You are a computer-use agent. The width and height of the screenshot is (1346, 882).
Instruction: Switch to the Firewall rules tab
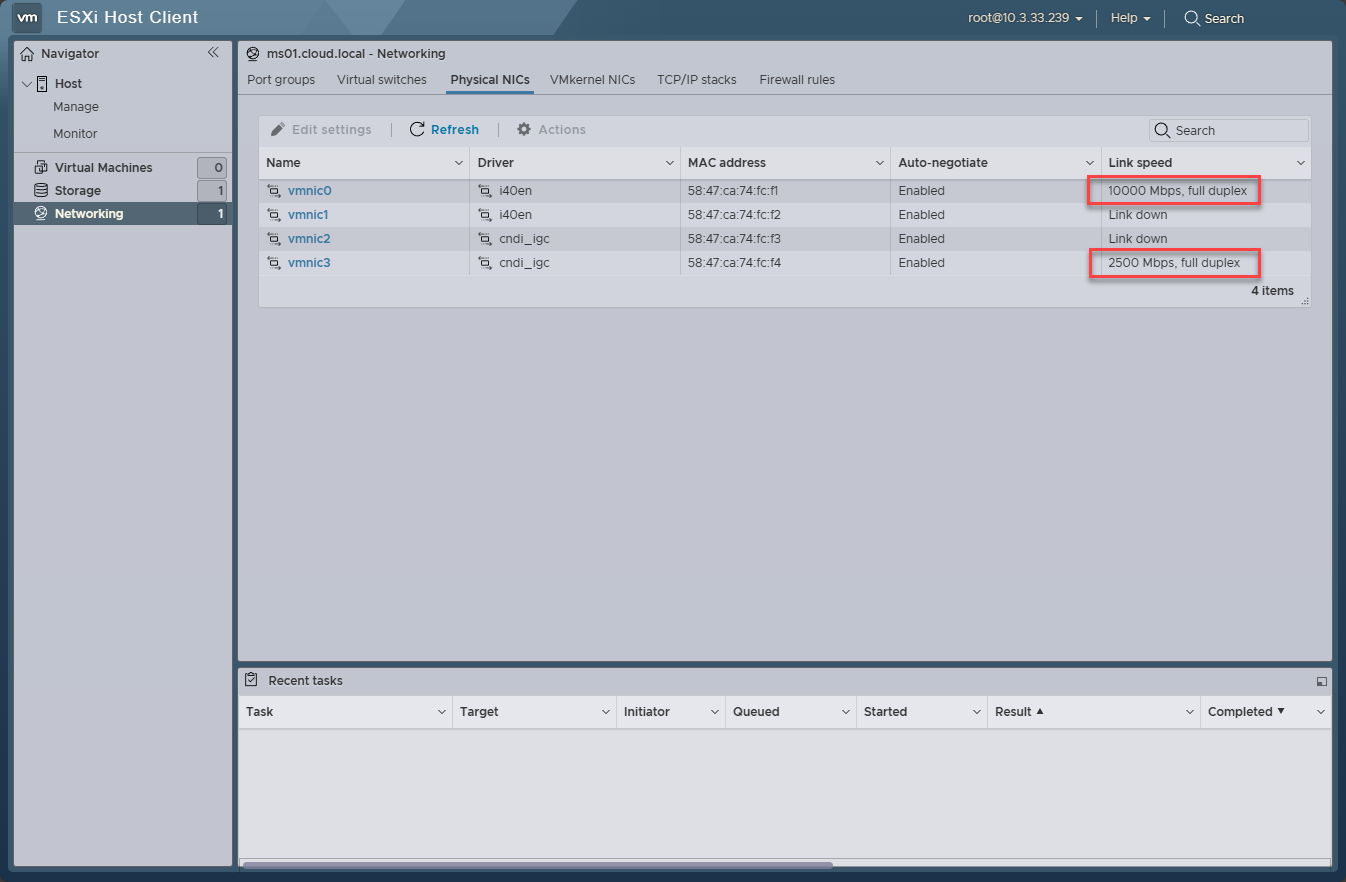[x=797, y=80]
